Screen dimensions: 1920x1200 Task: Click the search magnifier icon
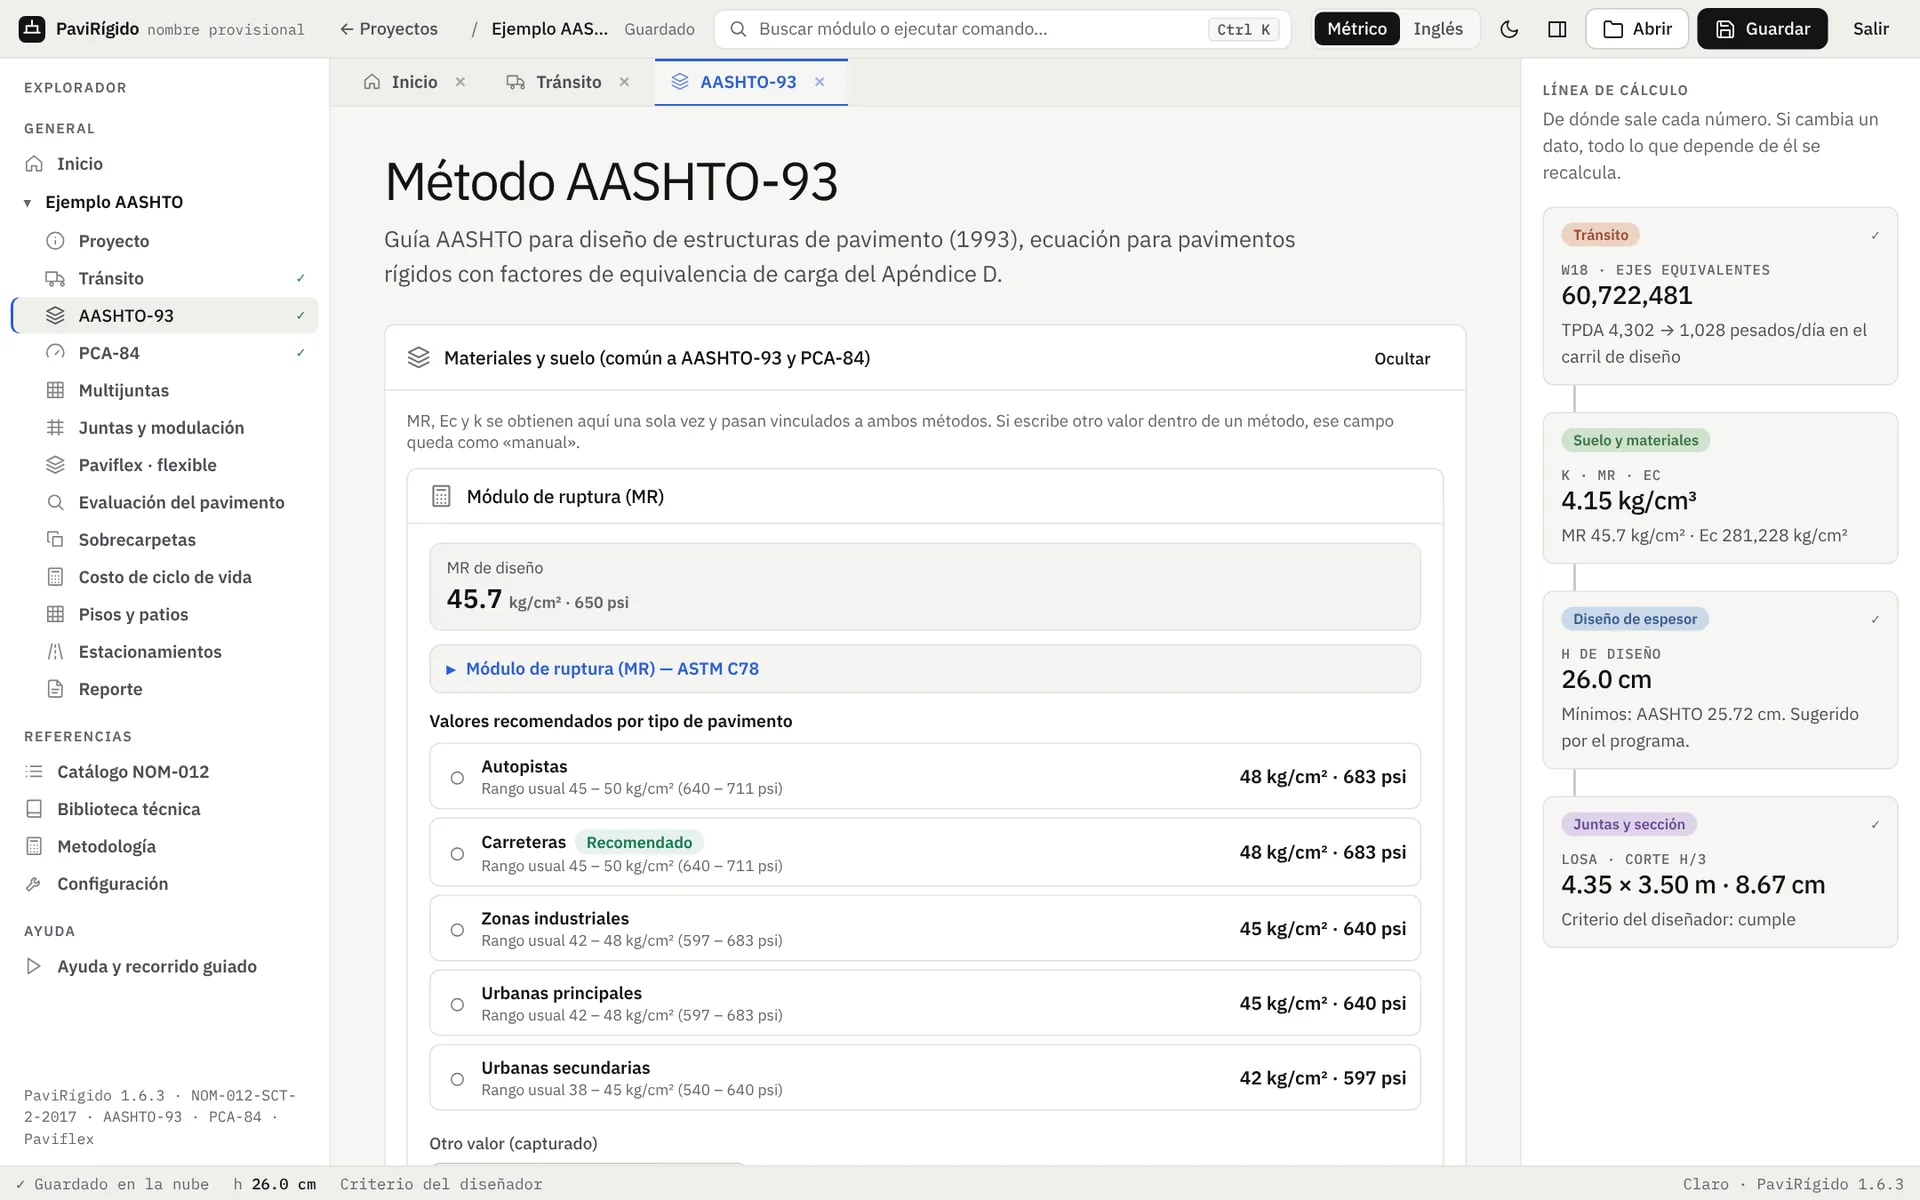click(738, 29)
